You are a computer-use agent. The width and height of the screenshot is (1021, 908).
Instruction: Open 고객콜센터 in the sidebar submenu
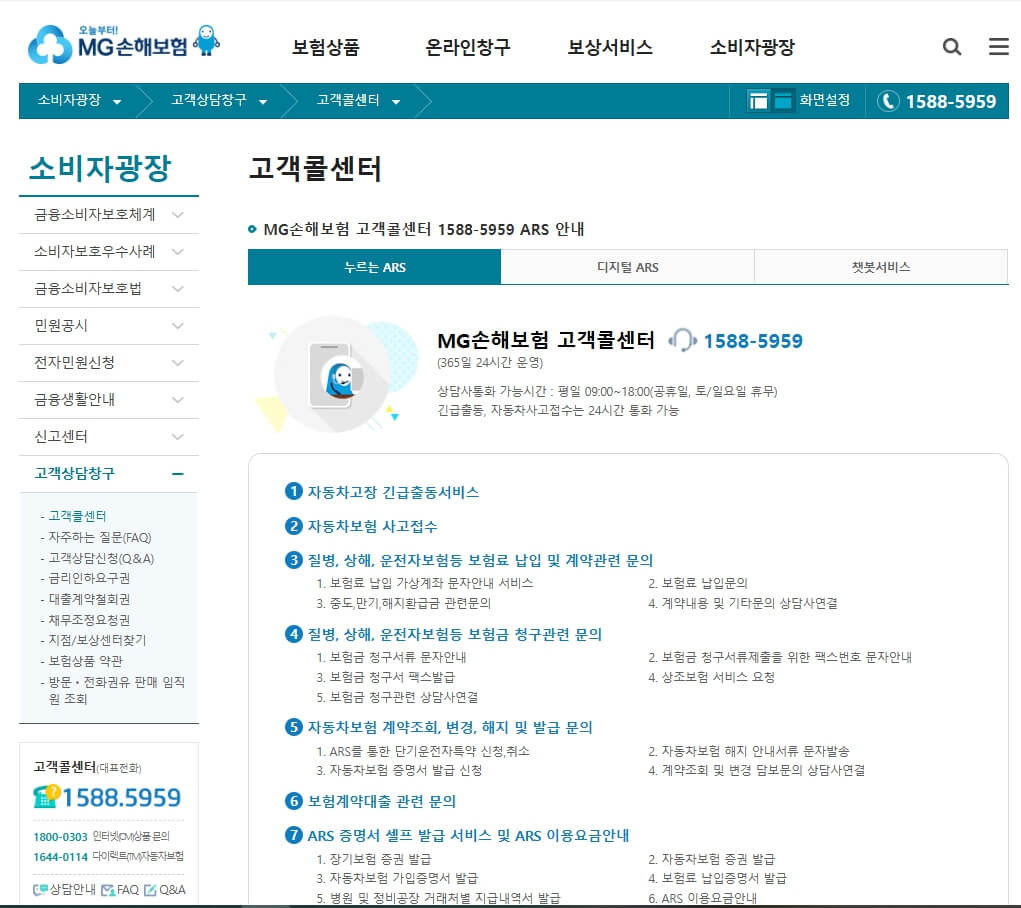(x=77, y=516)
